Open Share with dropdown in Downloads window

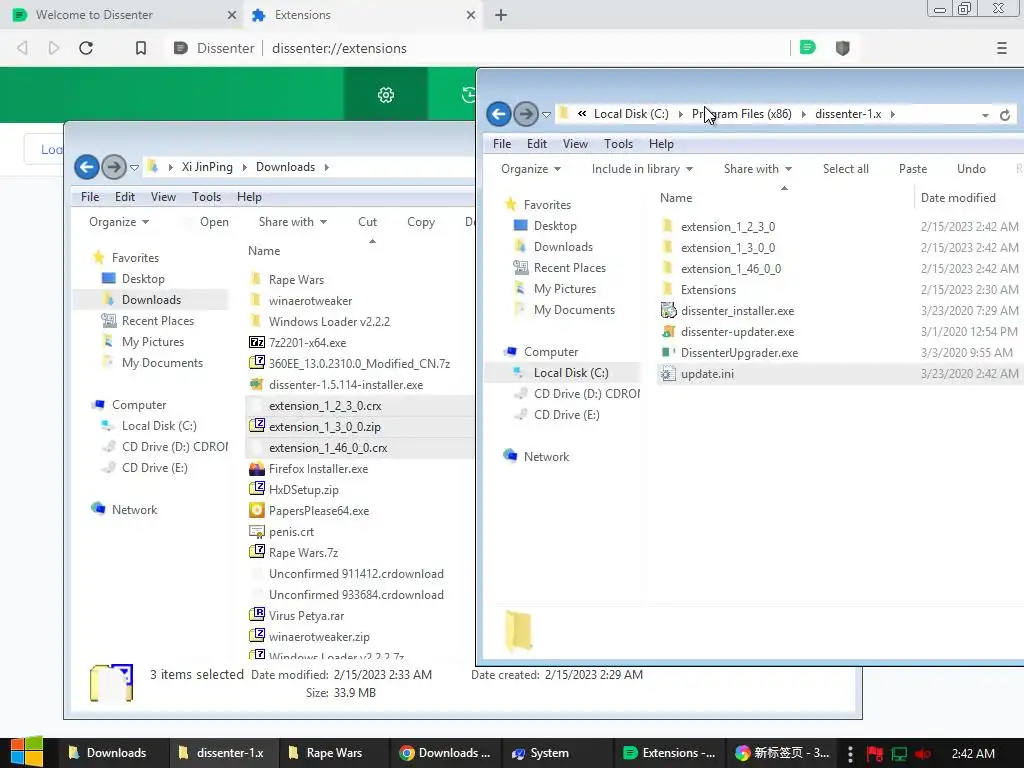[x=293, y=222]
